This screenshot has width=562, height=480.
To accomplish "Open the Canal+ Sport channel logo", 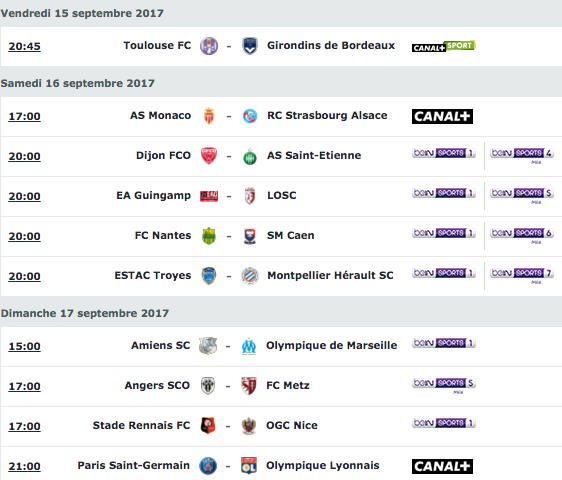I will point(443,46).
